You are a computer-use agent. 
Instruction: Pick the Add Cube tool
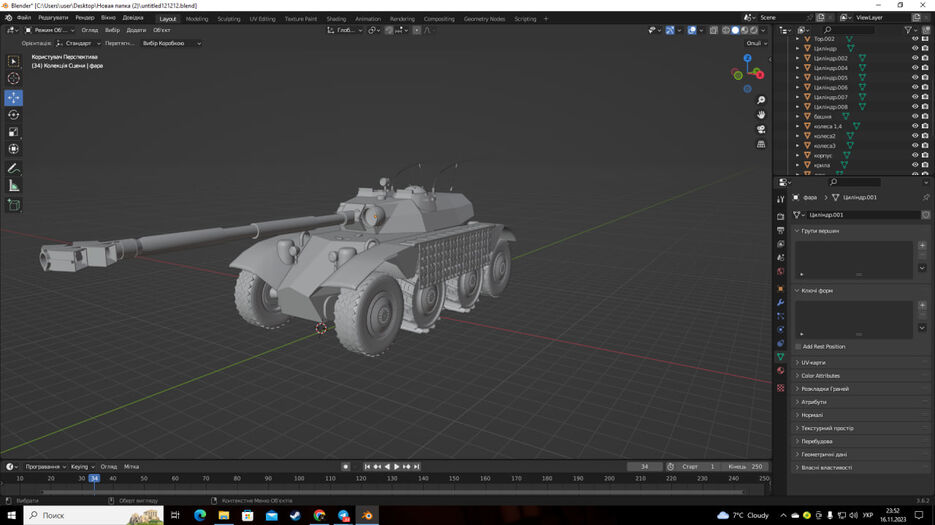(14, 205)
